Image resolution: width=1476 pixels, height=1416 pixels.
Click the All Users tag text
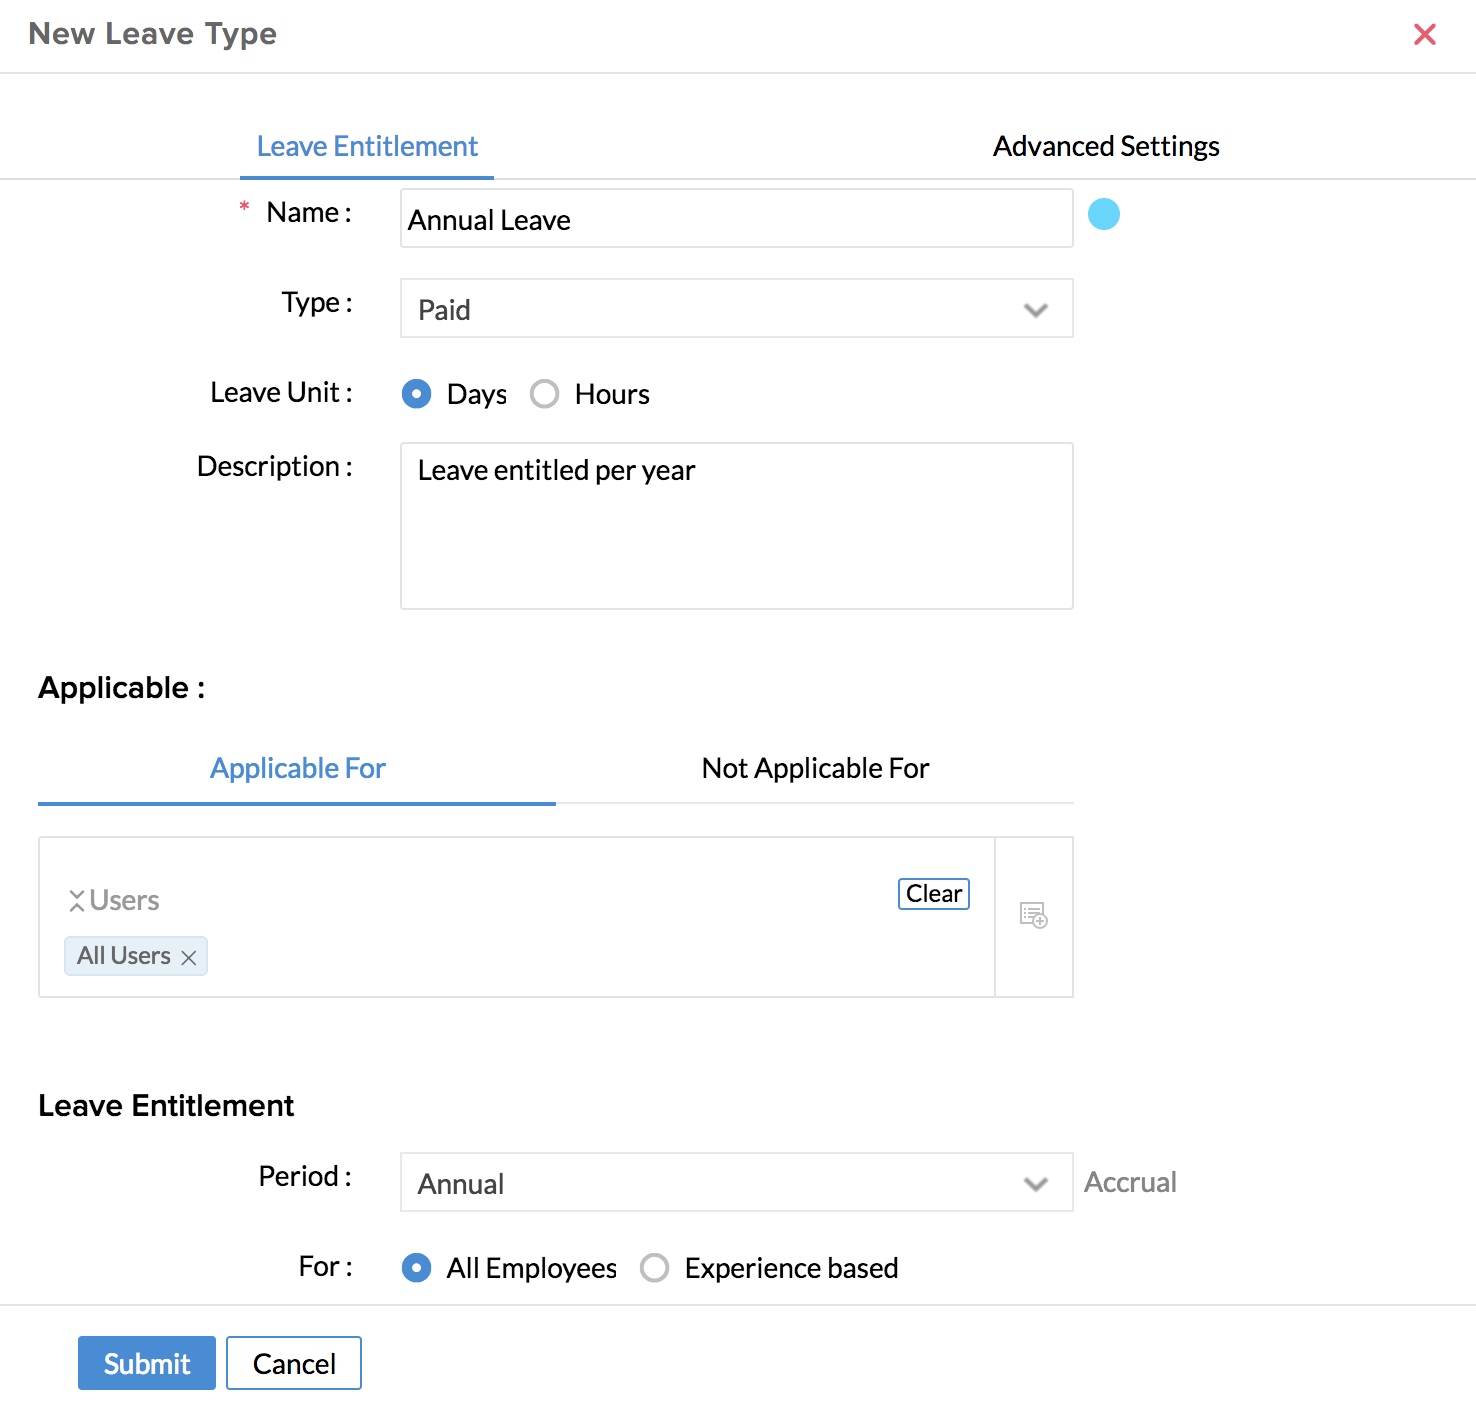(124, 956)
